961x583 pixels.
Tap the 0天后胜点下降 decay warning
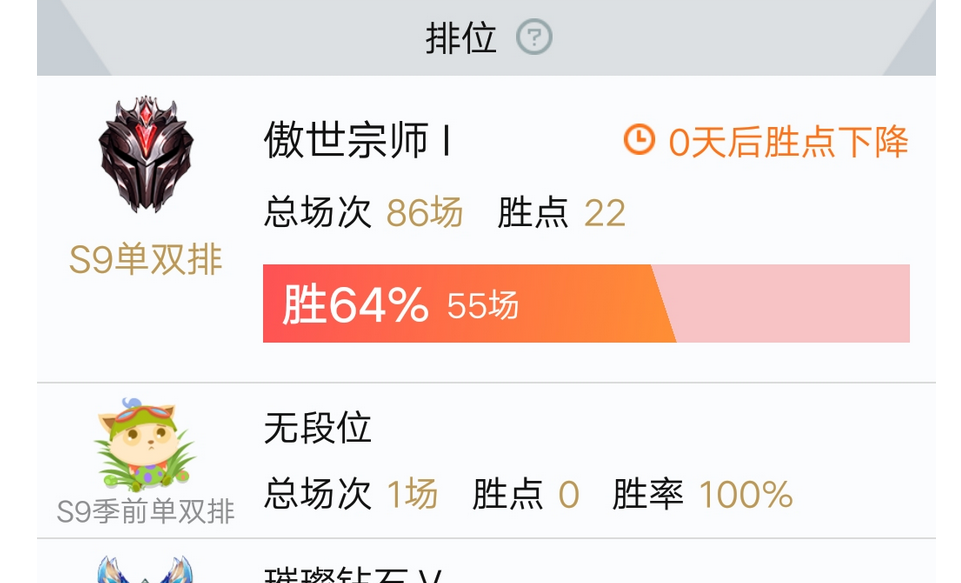(788, 142)
